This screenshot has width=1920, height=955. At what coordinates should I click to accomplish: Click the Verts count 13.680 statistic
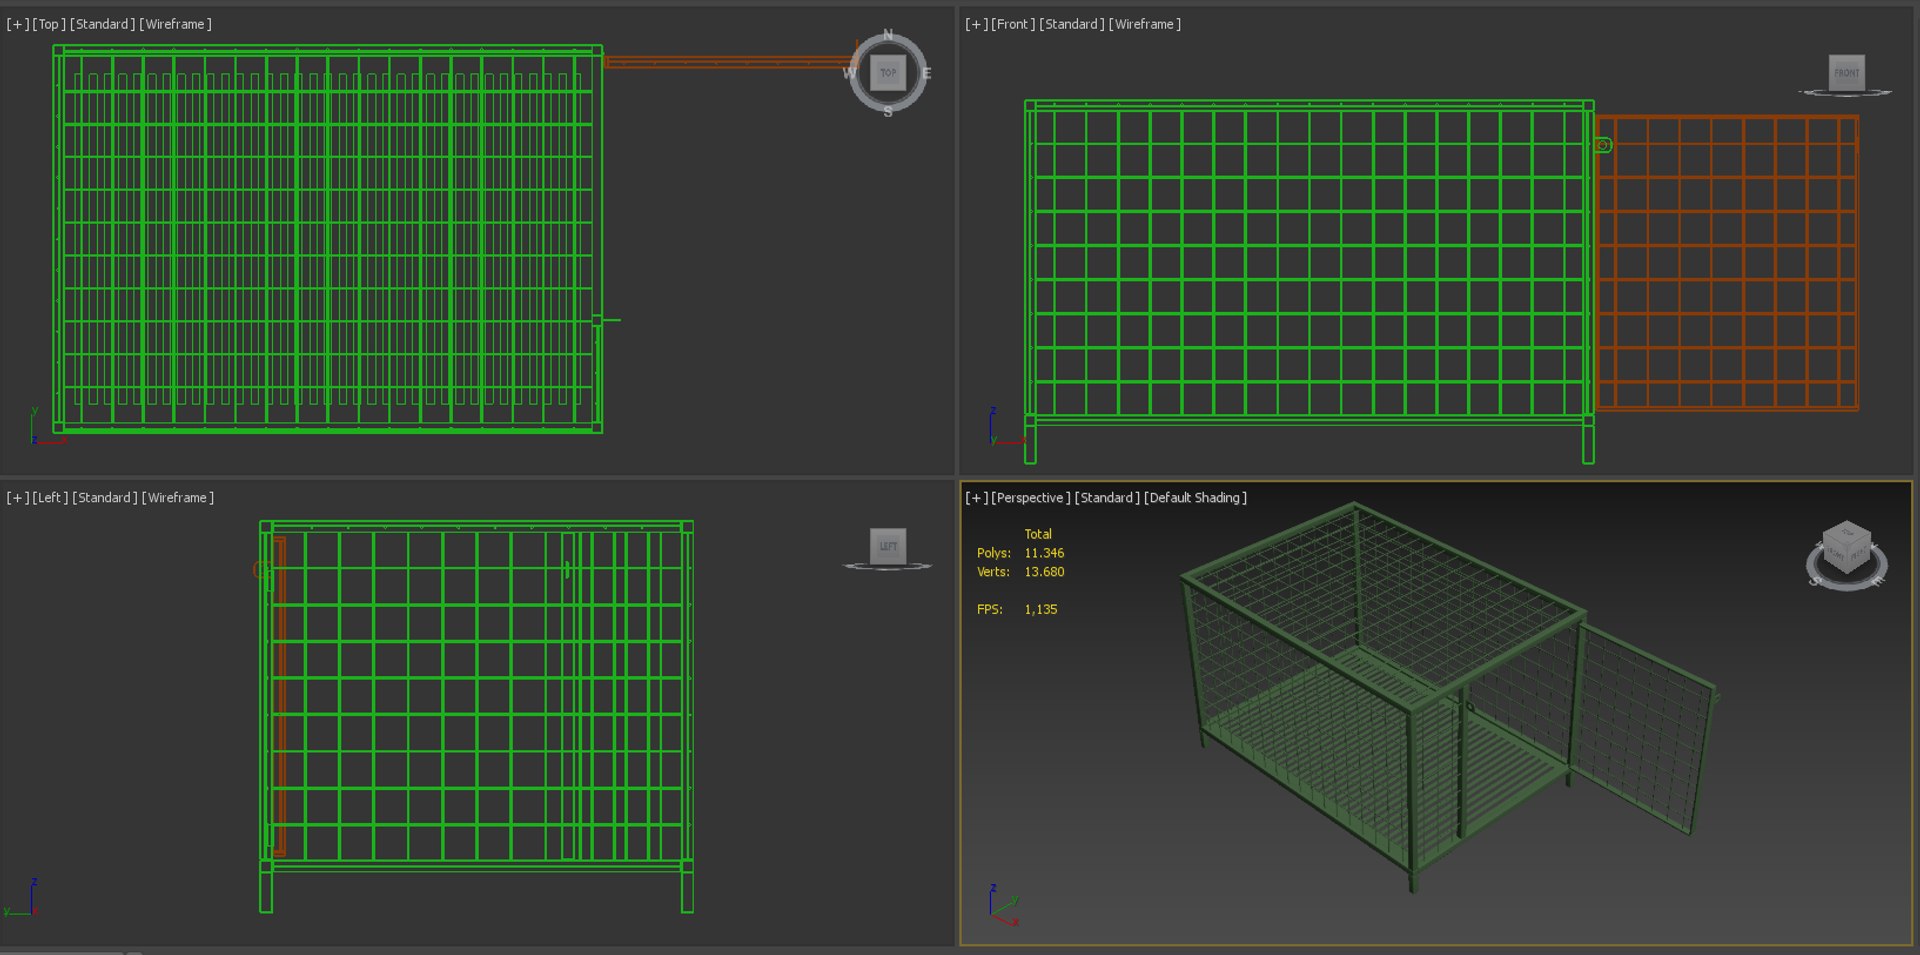click(x=1044, y=572)
